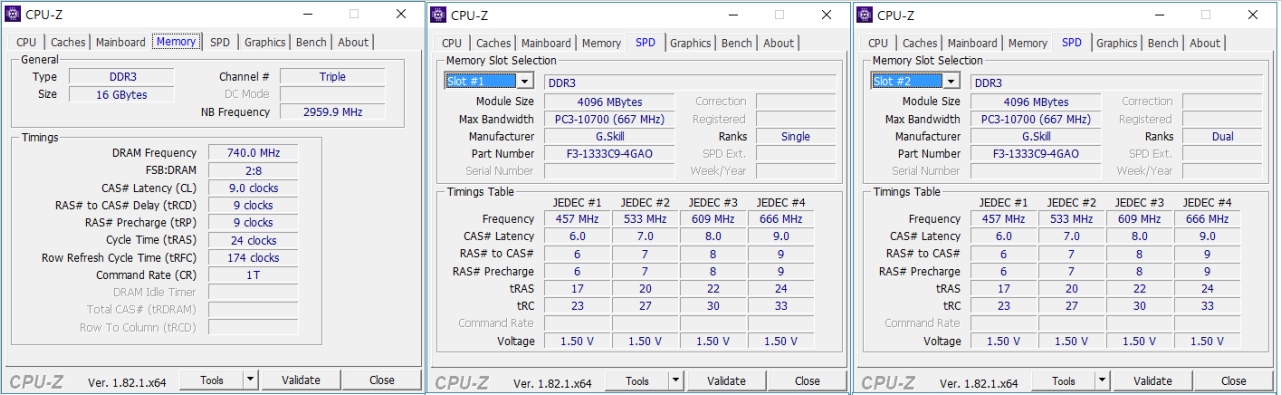Screen dimensions: 1282x395
Task: Click Validate in the Memory window
Action: [301, 380]
